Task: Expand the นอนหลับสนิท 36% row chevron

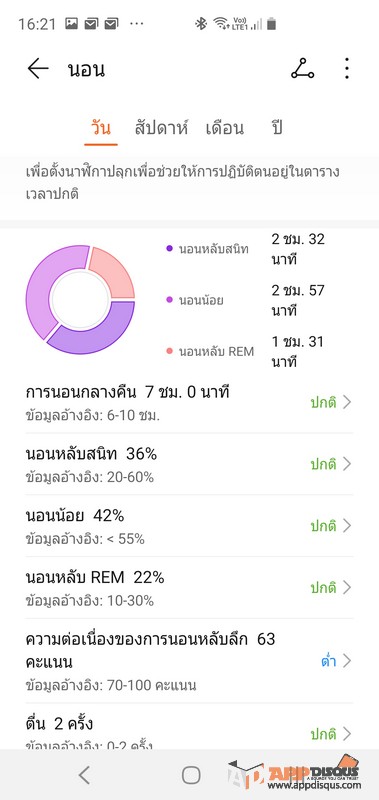Action: pos(347,464)
